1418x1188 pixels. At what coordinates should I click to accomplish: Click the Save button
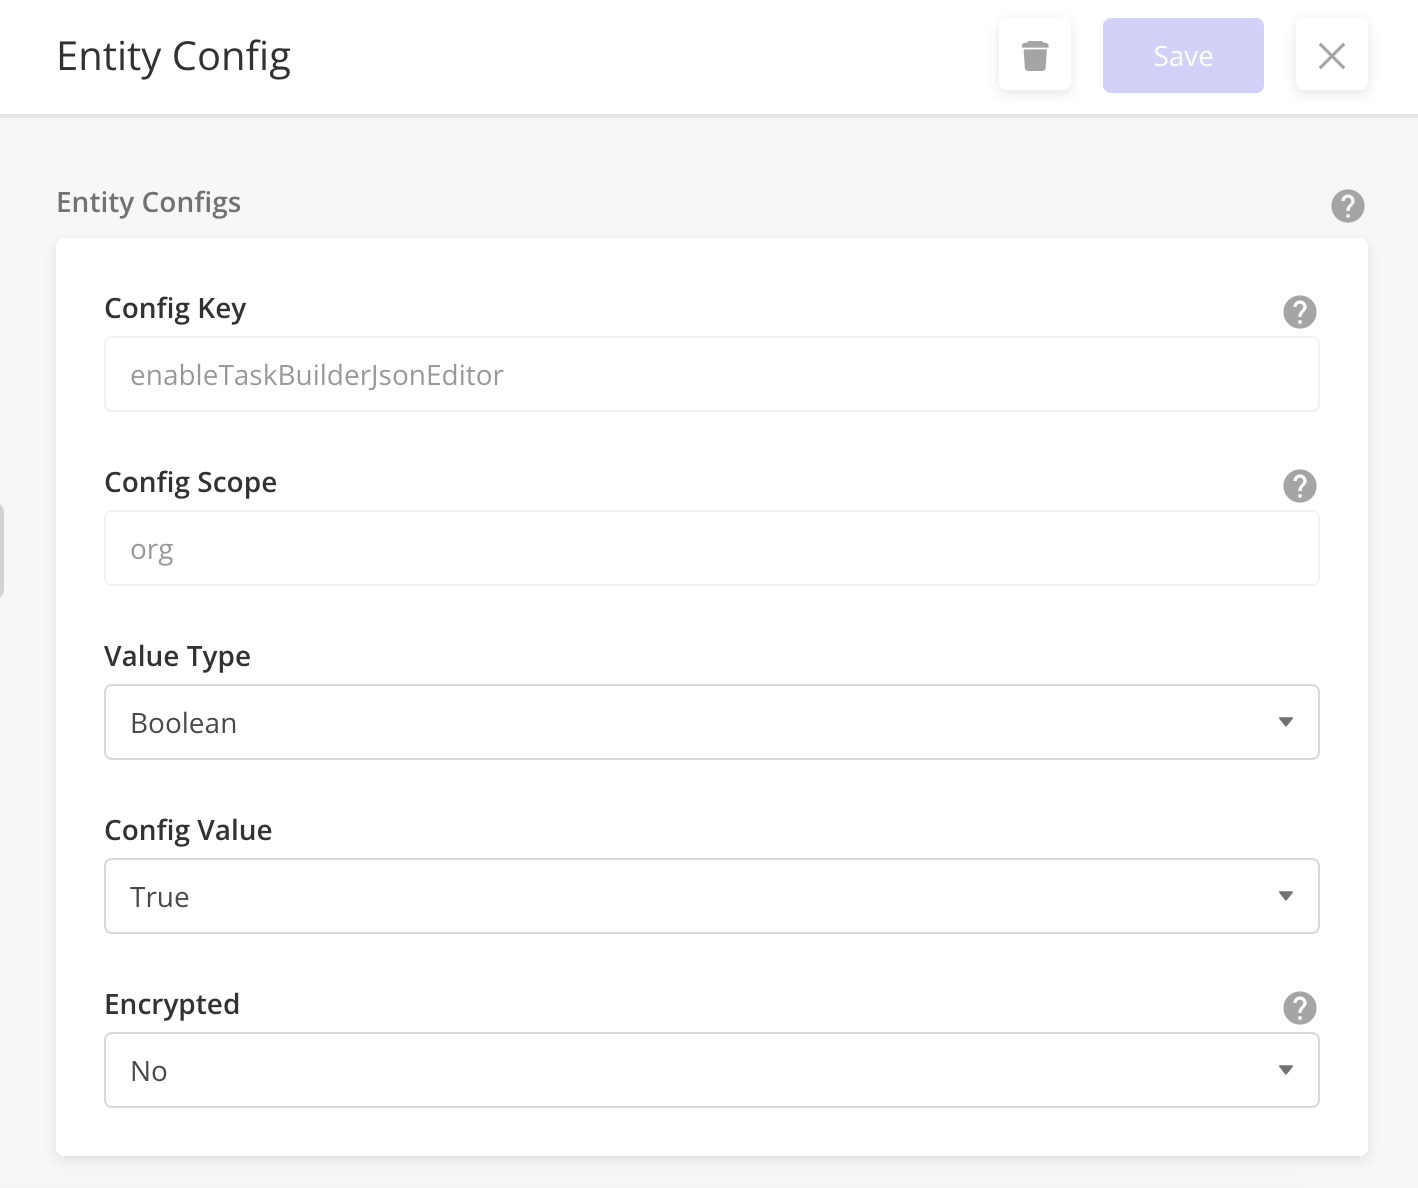[1183, 56]
